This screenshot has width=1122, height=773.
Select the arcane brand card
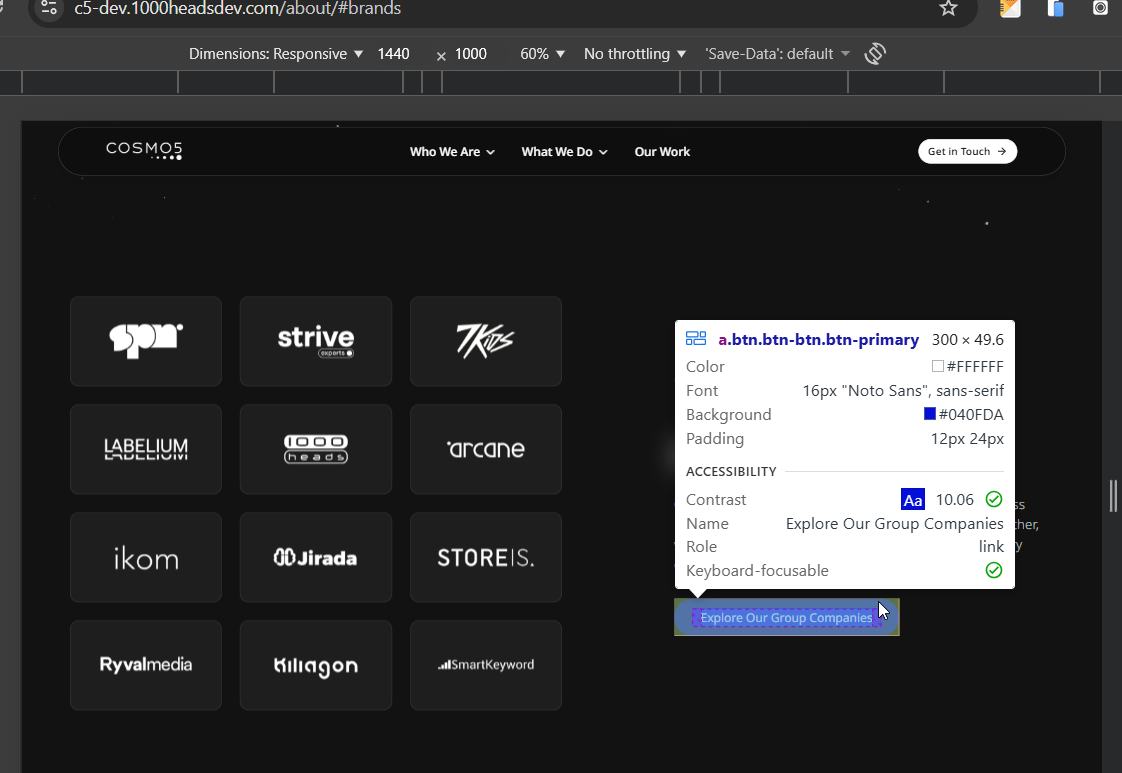pos(486,449)
